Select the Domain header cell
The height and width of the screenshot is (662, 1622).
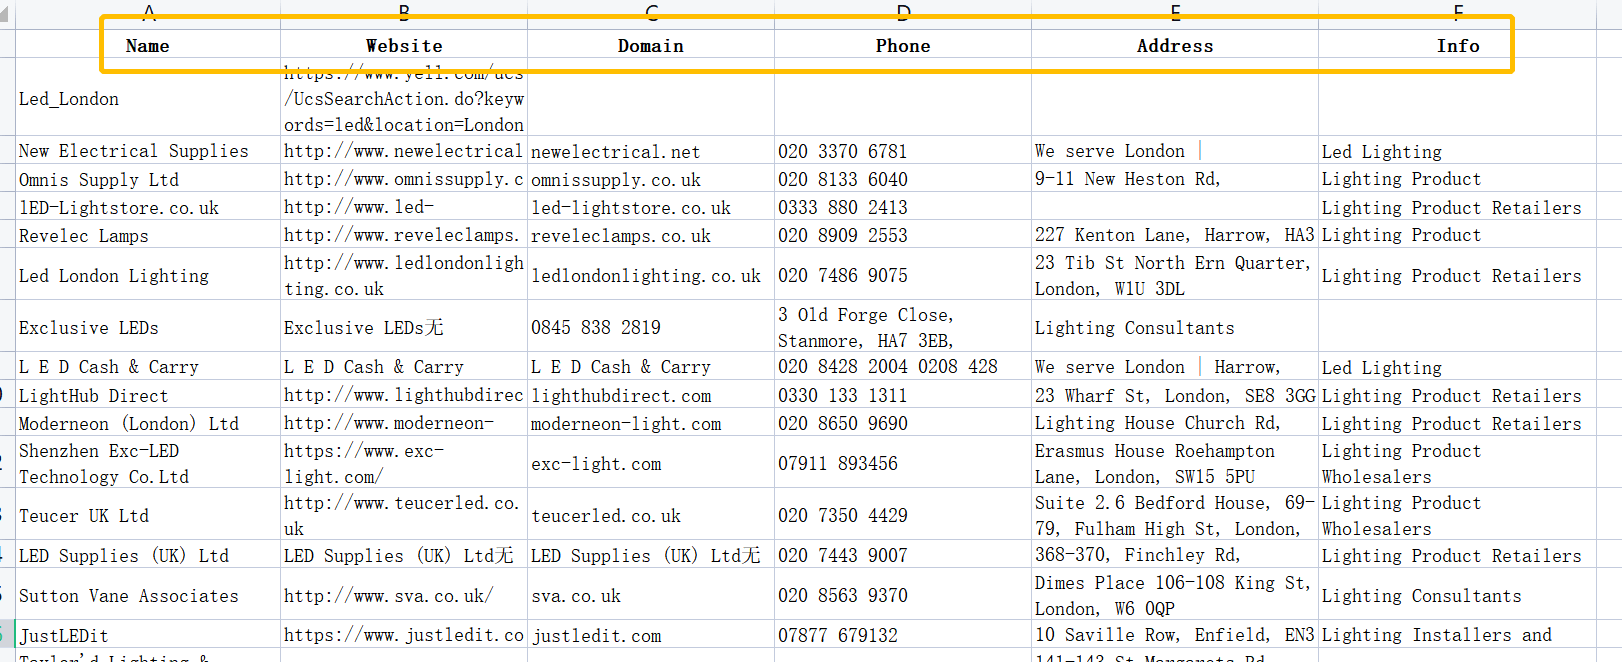tap(651, 46)
